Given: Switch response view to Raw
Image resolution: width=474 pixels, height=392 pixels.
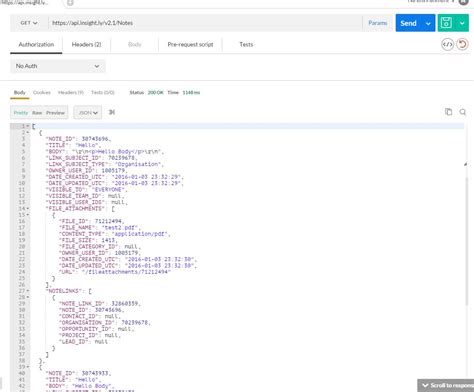Looking at the screenshot, I should (37, 113).
